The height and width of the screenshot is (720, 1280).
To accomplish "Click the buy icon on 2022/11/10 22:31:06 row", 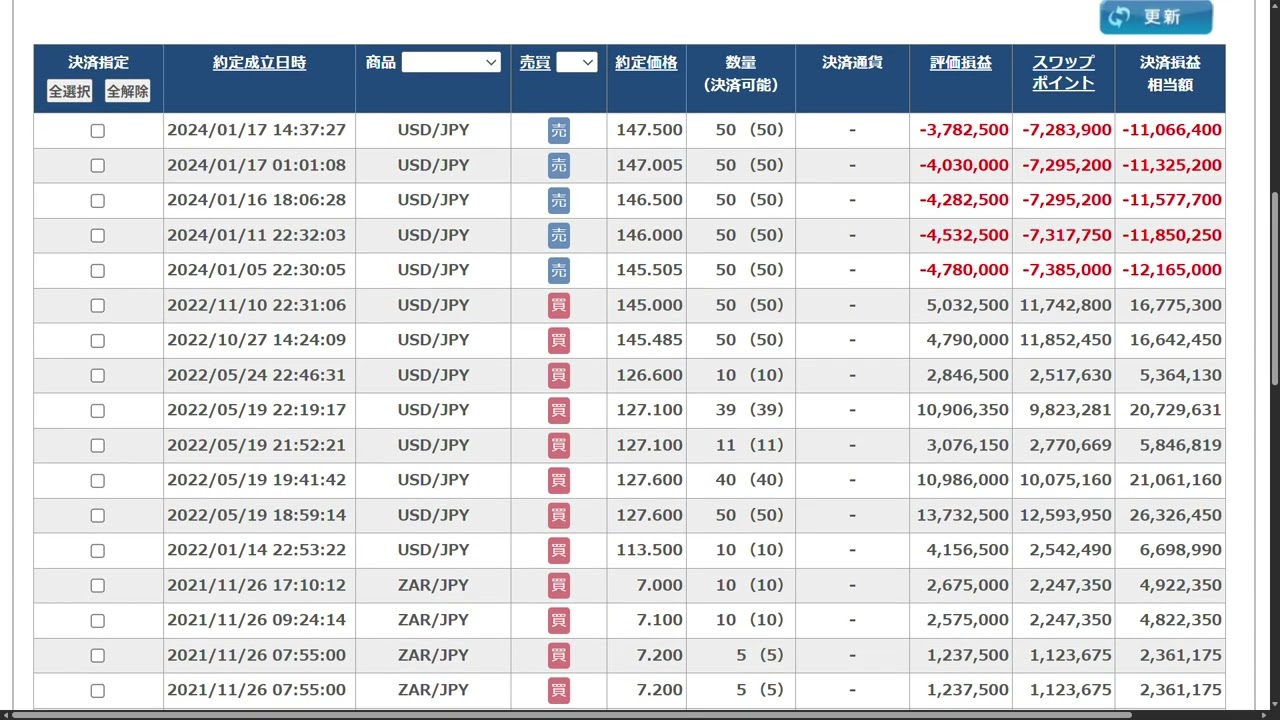I will tap(558, 306).
